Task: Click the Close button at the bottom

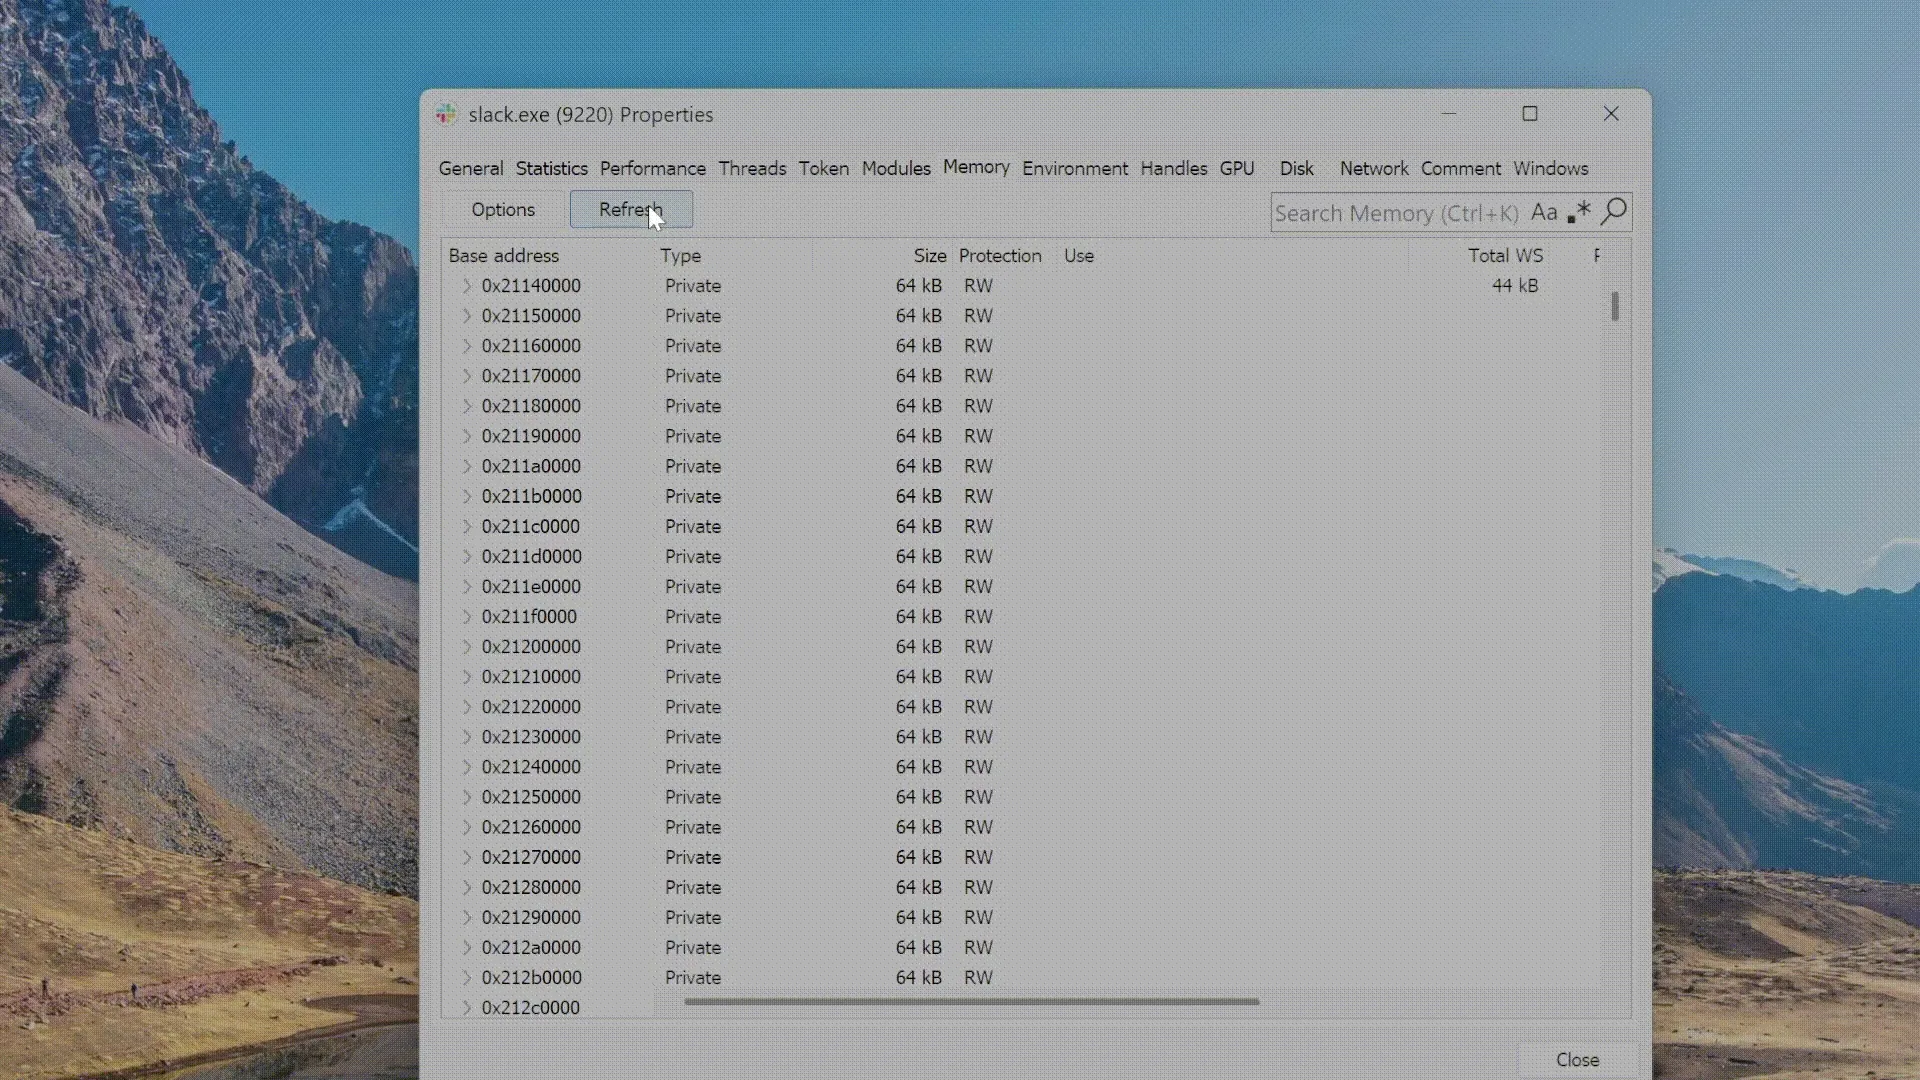Action: (1577, 1059)
